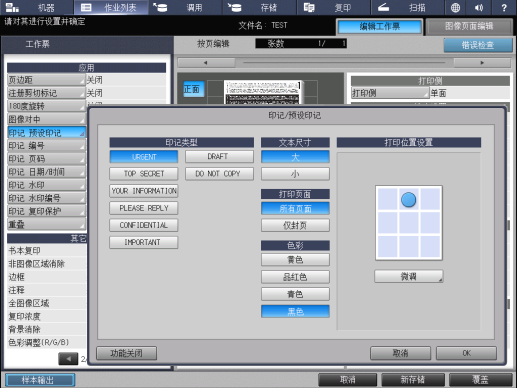Confirm the stamp dialog with OK
Image resolution: width=517 pixels, height=388 pixels.
(466, 353)
